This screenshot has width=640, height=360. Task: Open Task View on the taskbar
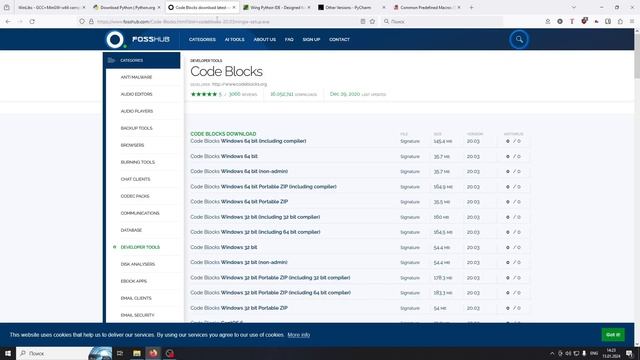tap(120, 353)
